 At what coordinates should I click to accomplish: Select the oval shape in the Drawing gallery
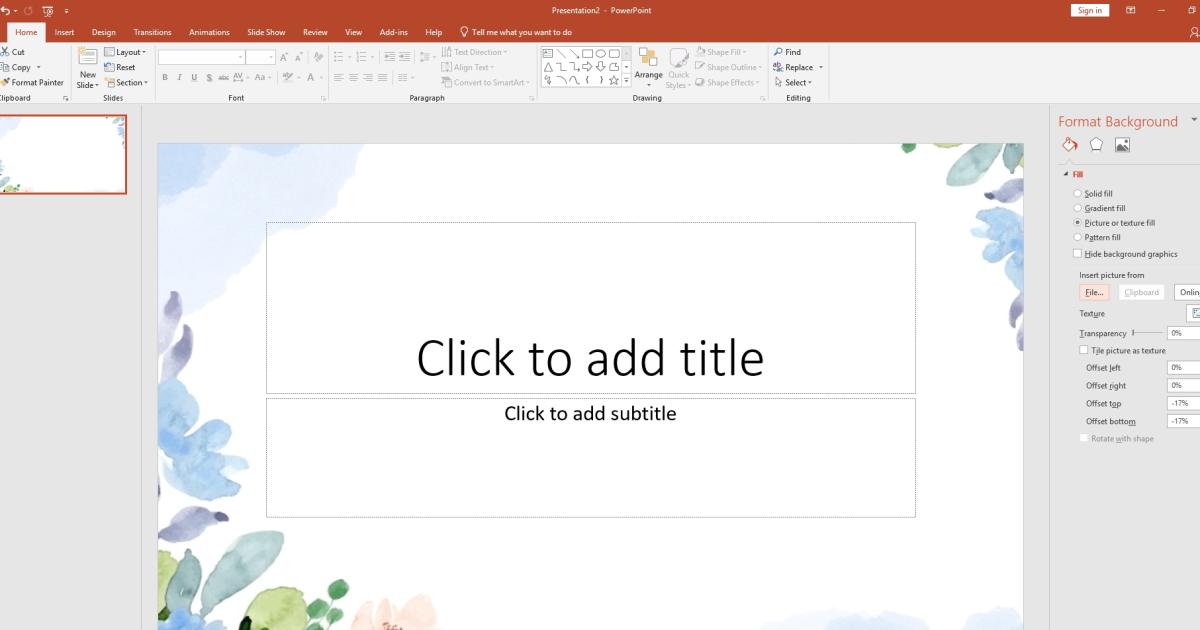601,53
